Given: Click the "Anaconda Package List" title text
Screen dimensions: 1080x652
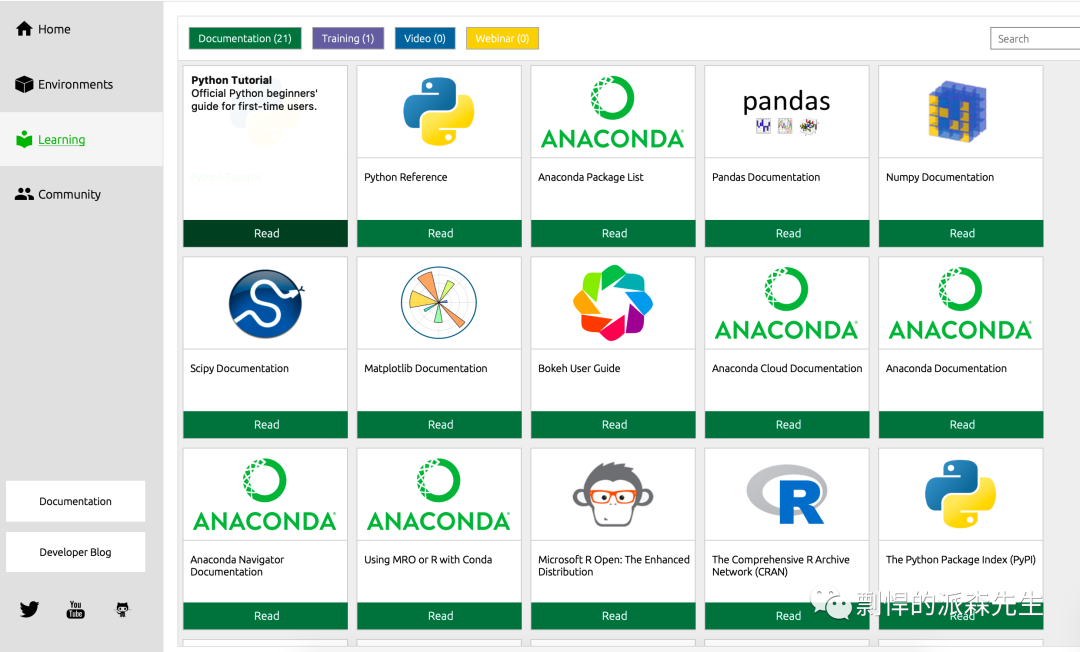Looking at the screenshot, I should tap(591, 177).
